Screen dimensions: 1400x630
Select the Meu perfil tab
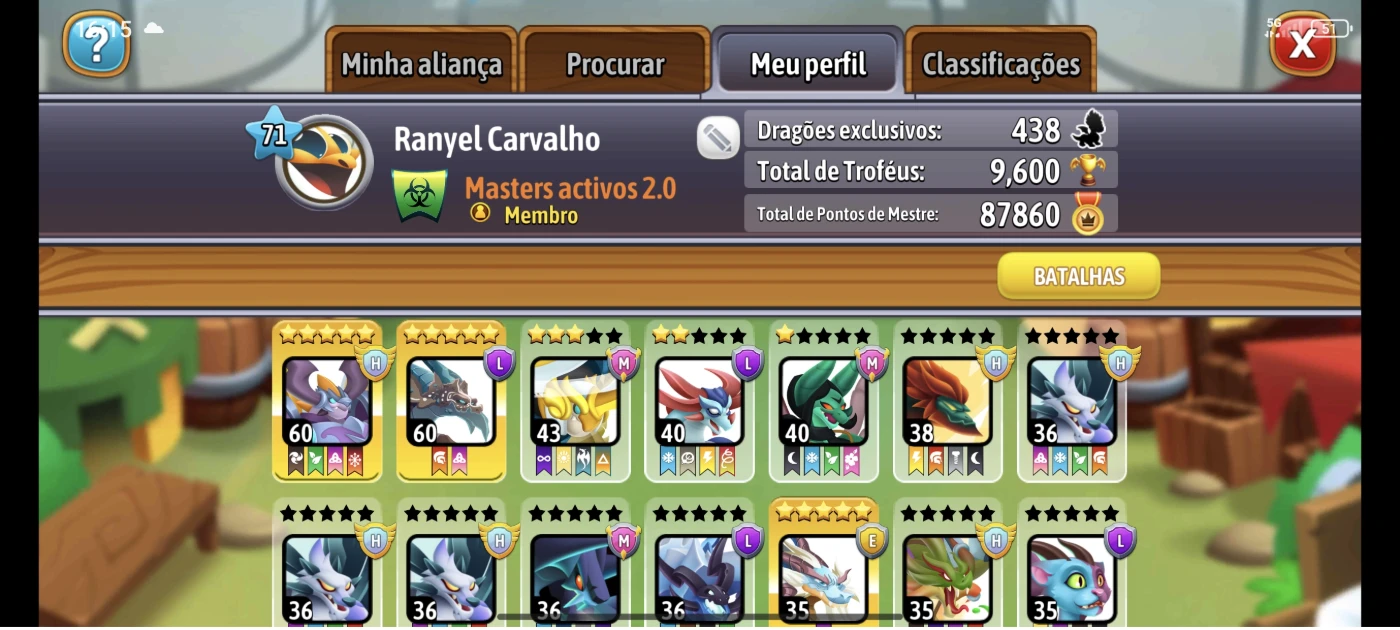coord(808,64)
